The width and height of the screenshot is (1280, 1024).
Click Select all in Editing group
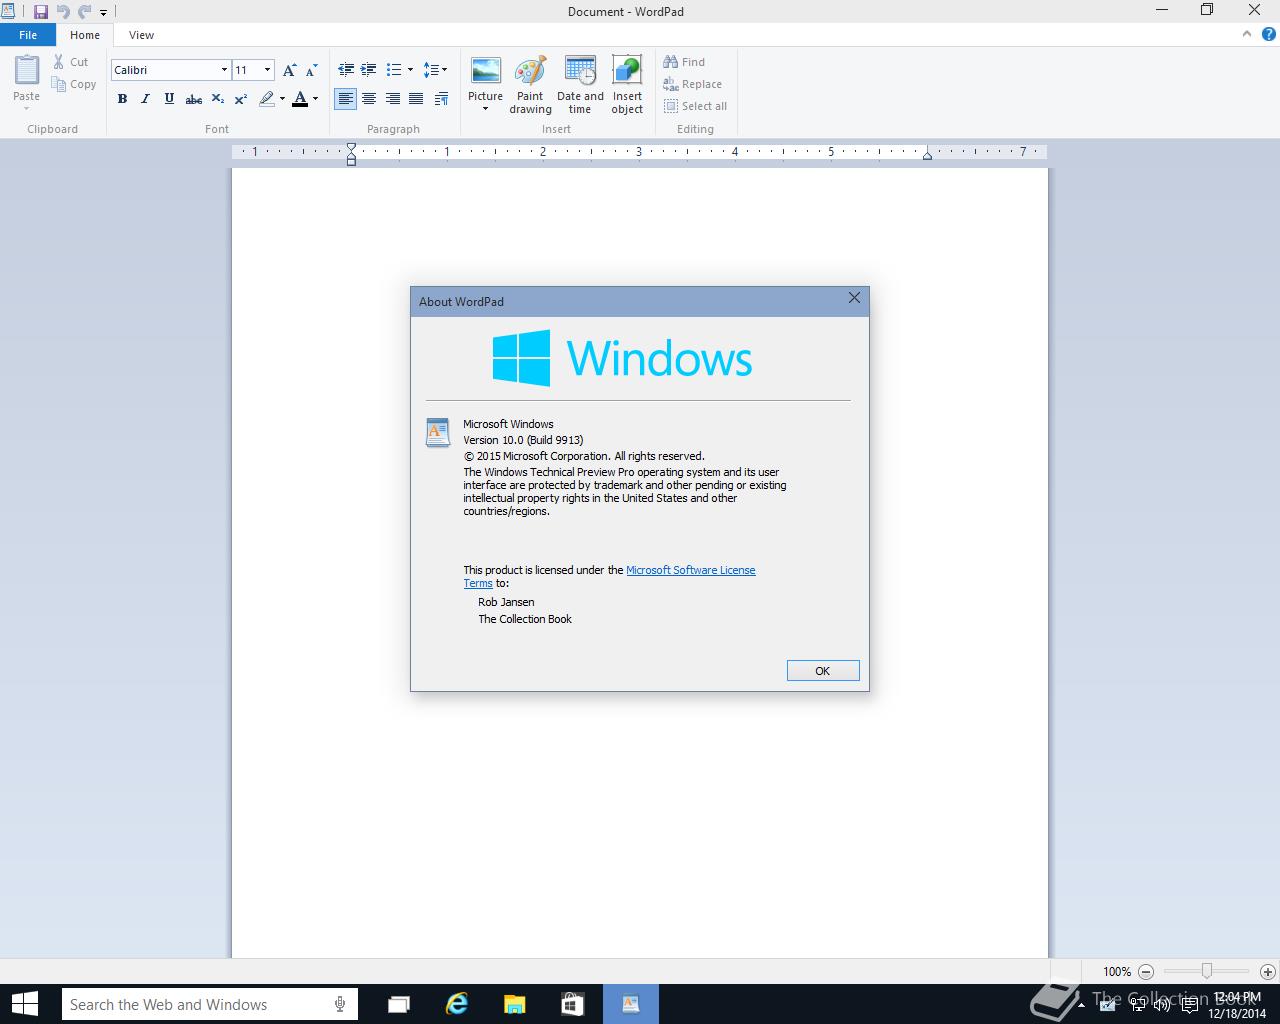[x=695, y=106]
